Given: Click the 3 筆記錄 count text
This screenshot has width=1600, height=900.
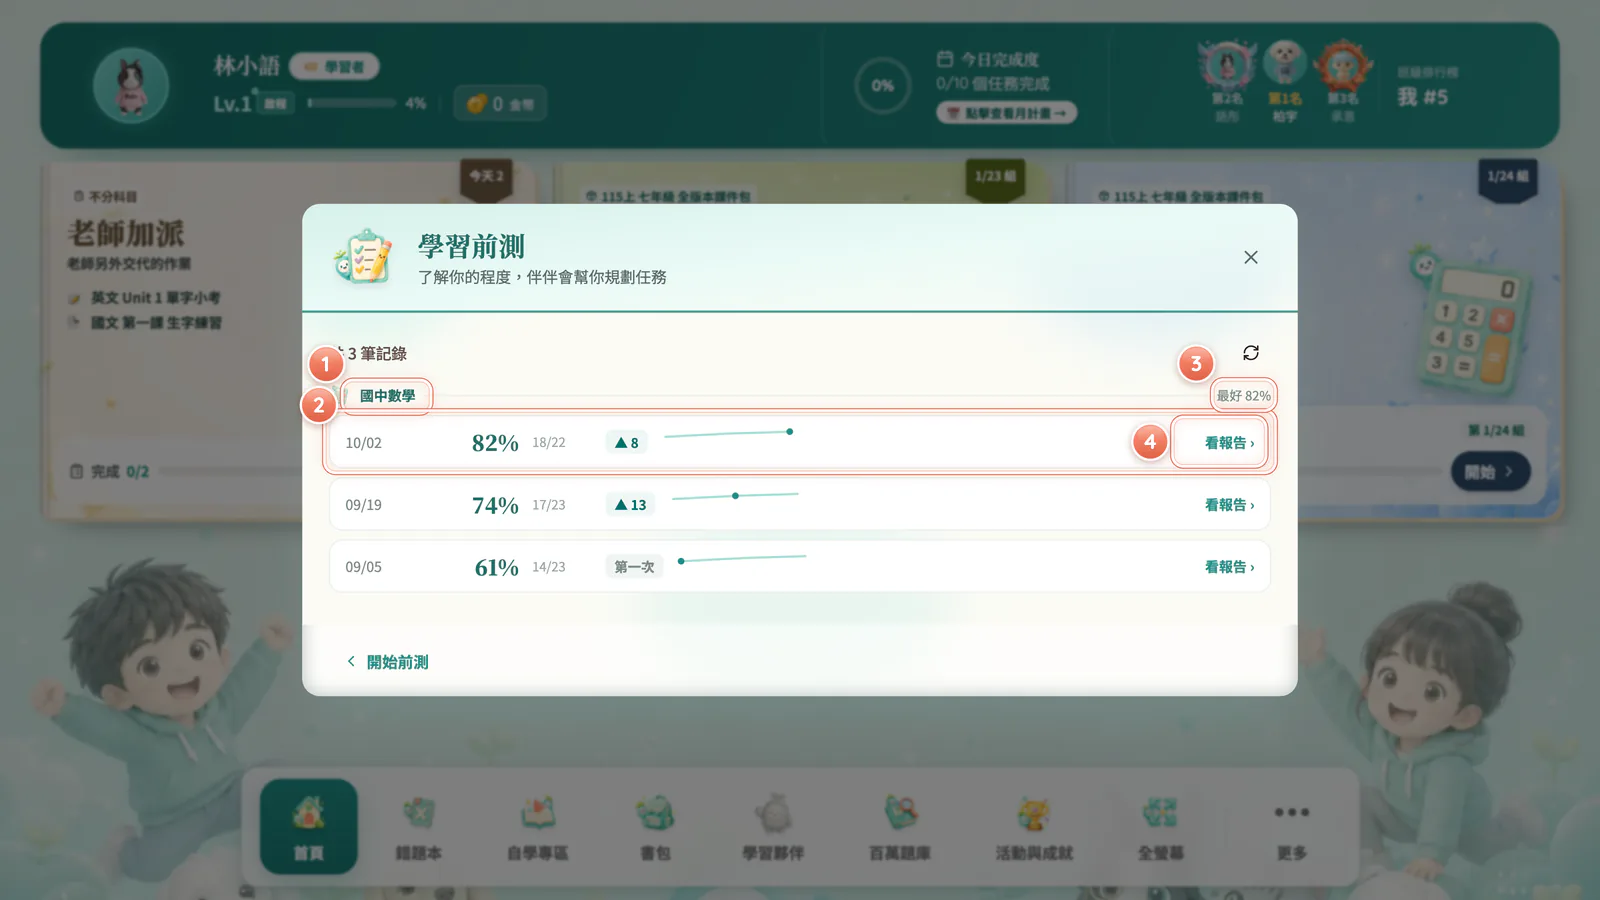Looking at the screenshot, I should [x=376, y=354].
